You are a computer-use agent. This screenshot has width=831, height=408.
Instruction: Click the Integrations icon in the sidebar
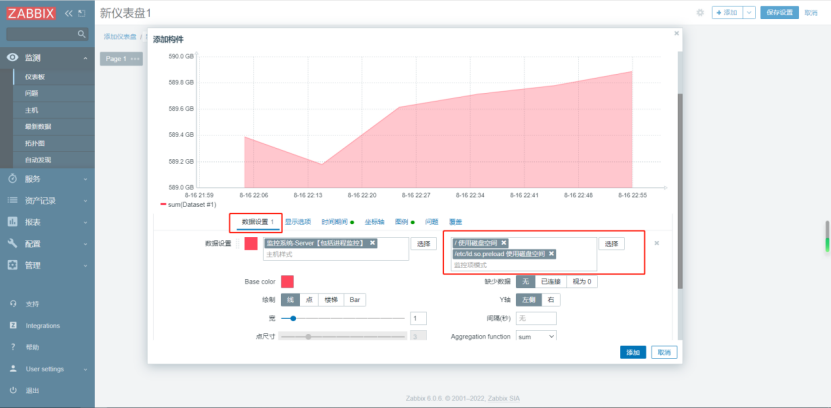pyautogui.click(x=13, y=326)
